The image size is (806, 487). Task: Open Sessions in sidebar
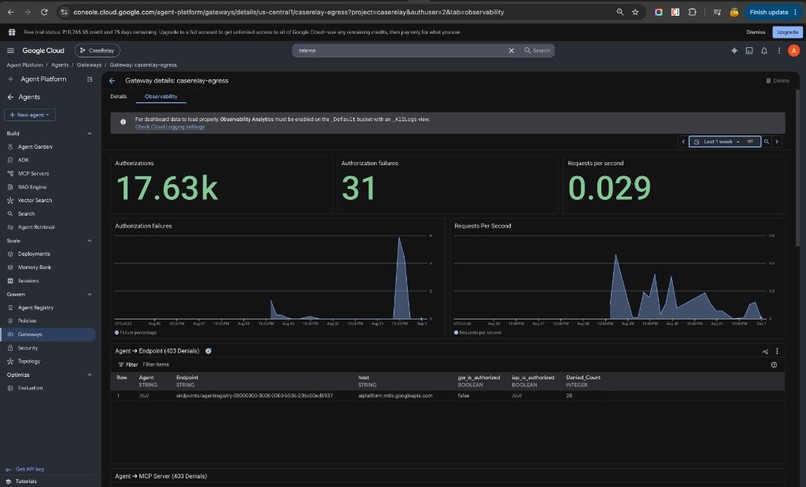[28, 280]
